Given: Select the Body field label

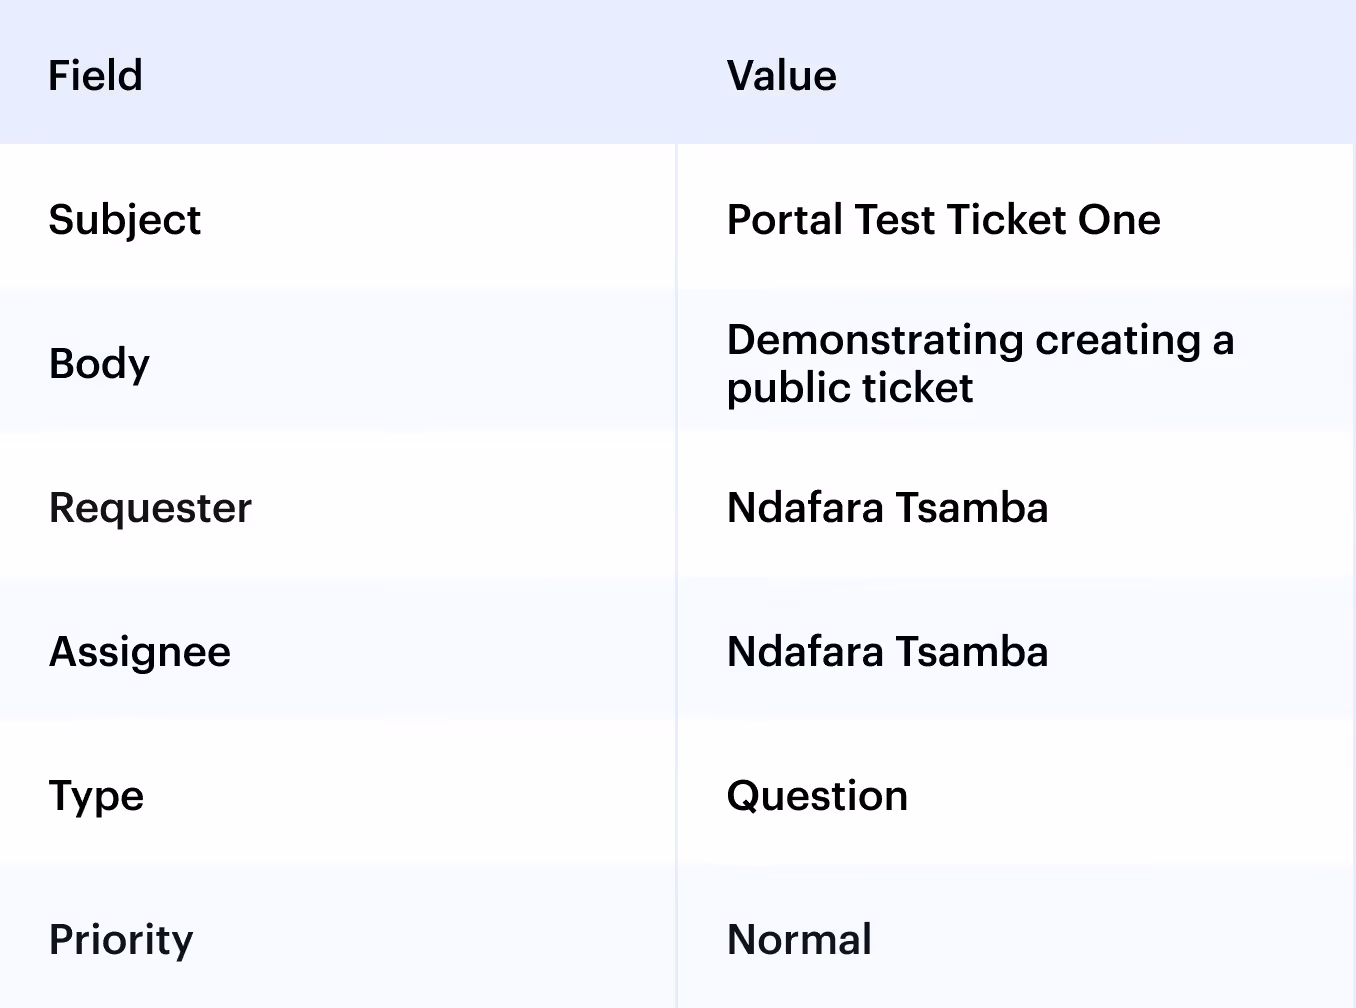Looking at the screenshot, I should [x=99, y=364].
